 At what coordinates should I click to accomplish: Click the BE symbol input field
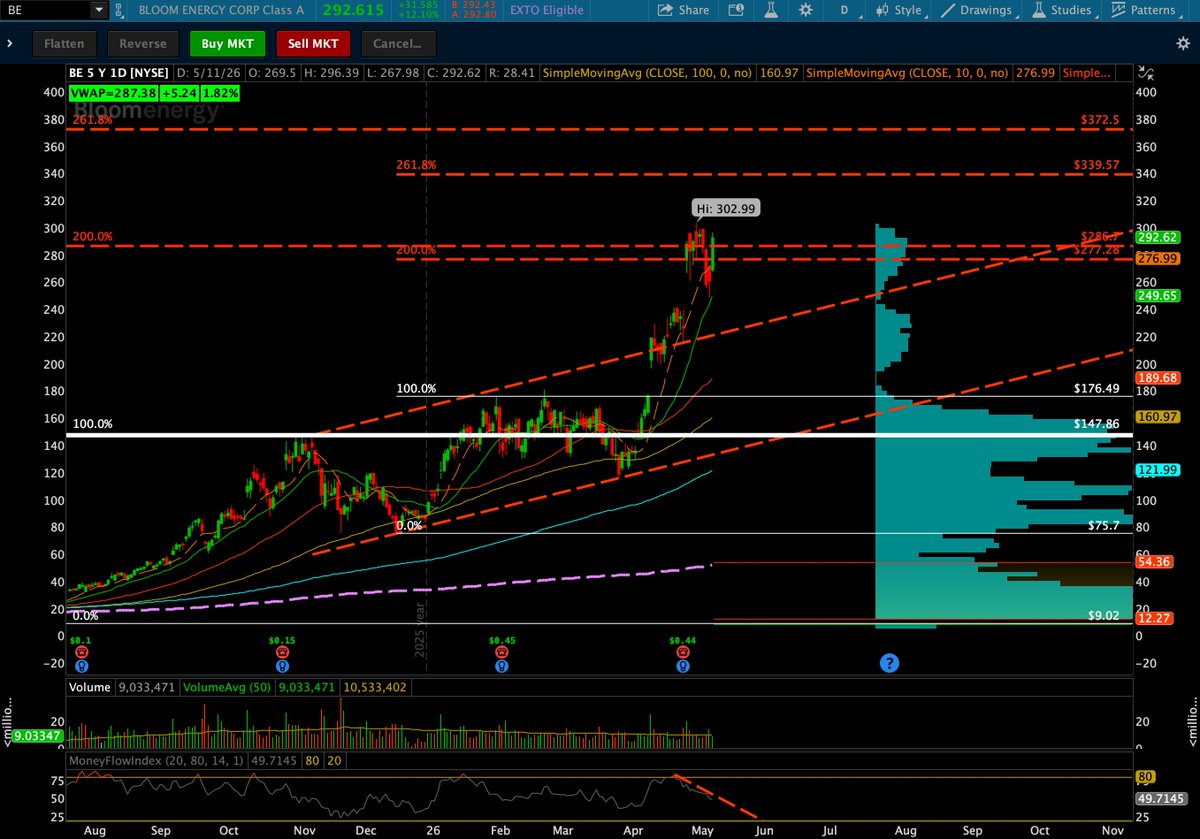point(46,10)
